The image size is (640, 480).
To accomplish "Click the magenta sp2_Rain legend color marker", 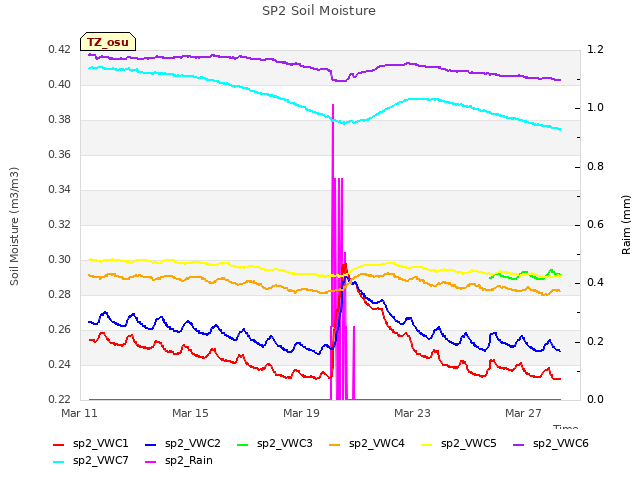I will pyautogui.click(x=151, y=462).
